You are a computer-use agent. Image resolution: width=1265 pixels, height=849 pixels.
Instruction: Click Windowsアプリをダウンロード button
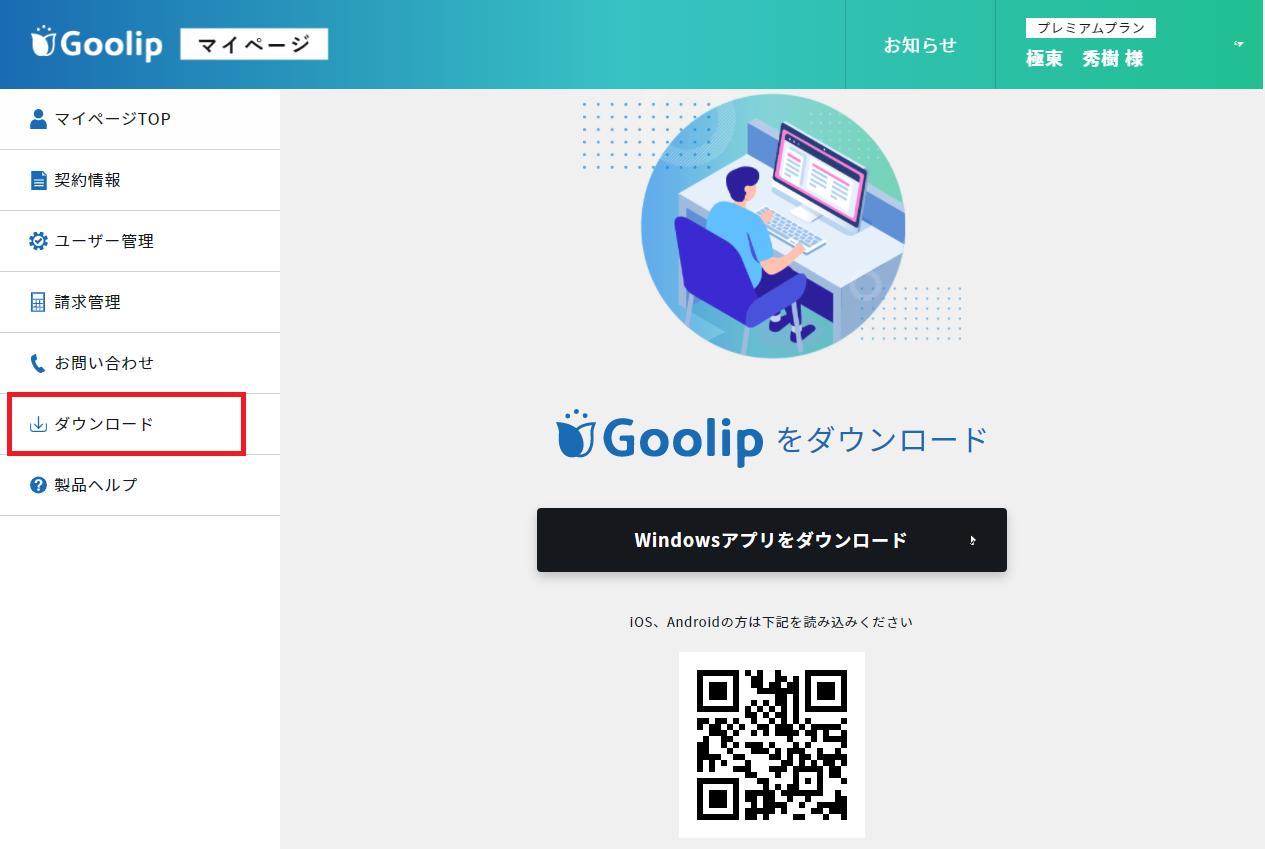click(771, 540)
